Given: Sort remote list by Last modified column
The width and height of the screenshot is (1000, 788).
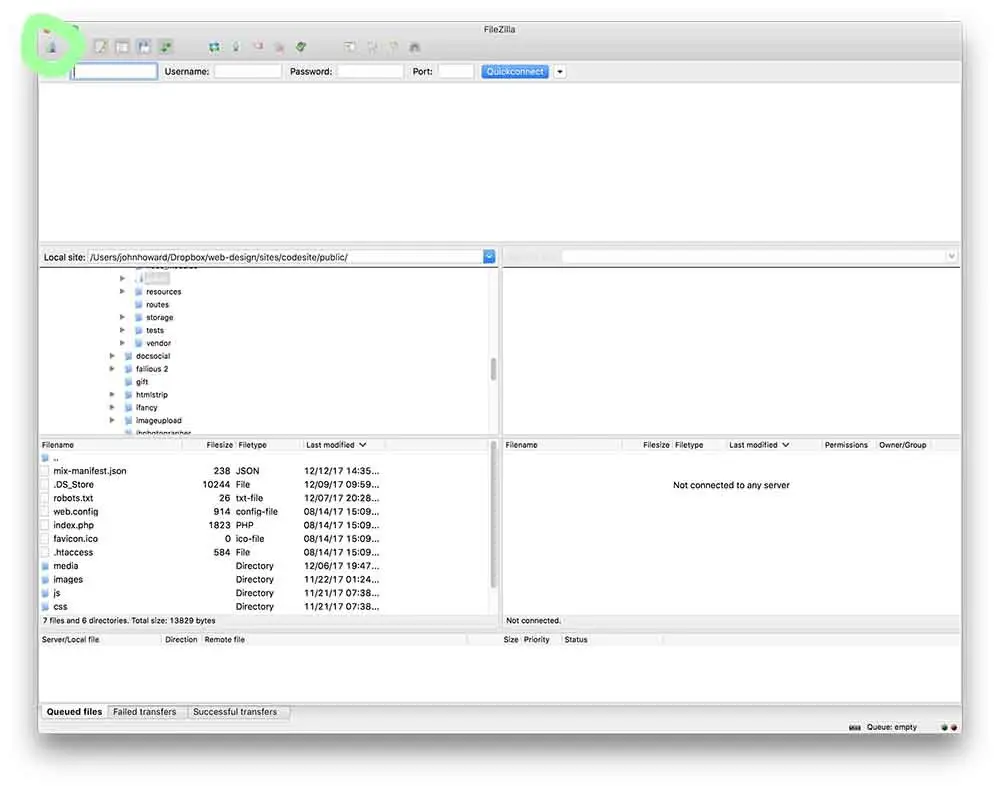Looking at the screenshot, I should [x=759, y=444].
